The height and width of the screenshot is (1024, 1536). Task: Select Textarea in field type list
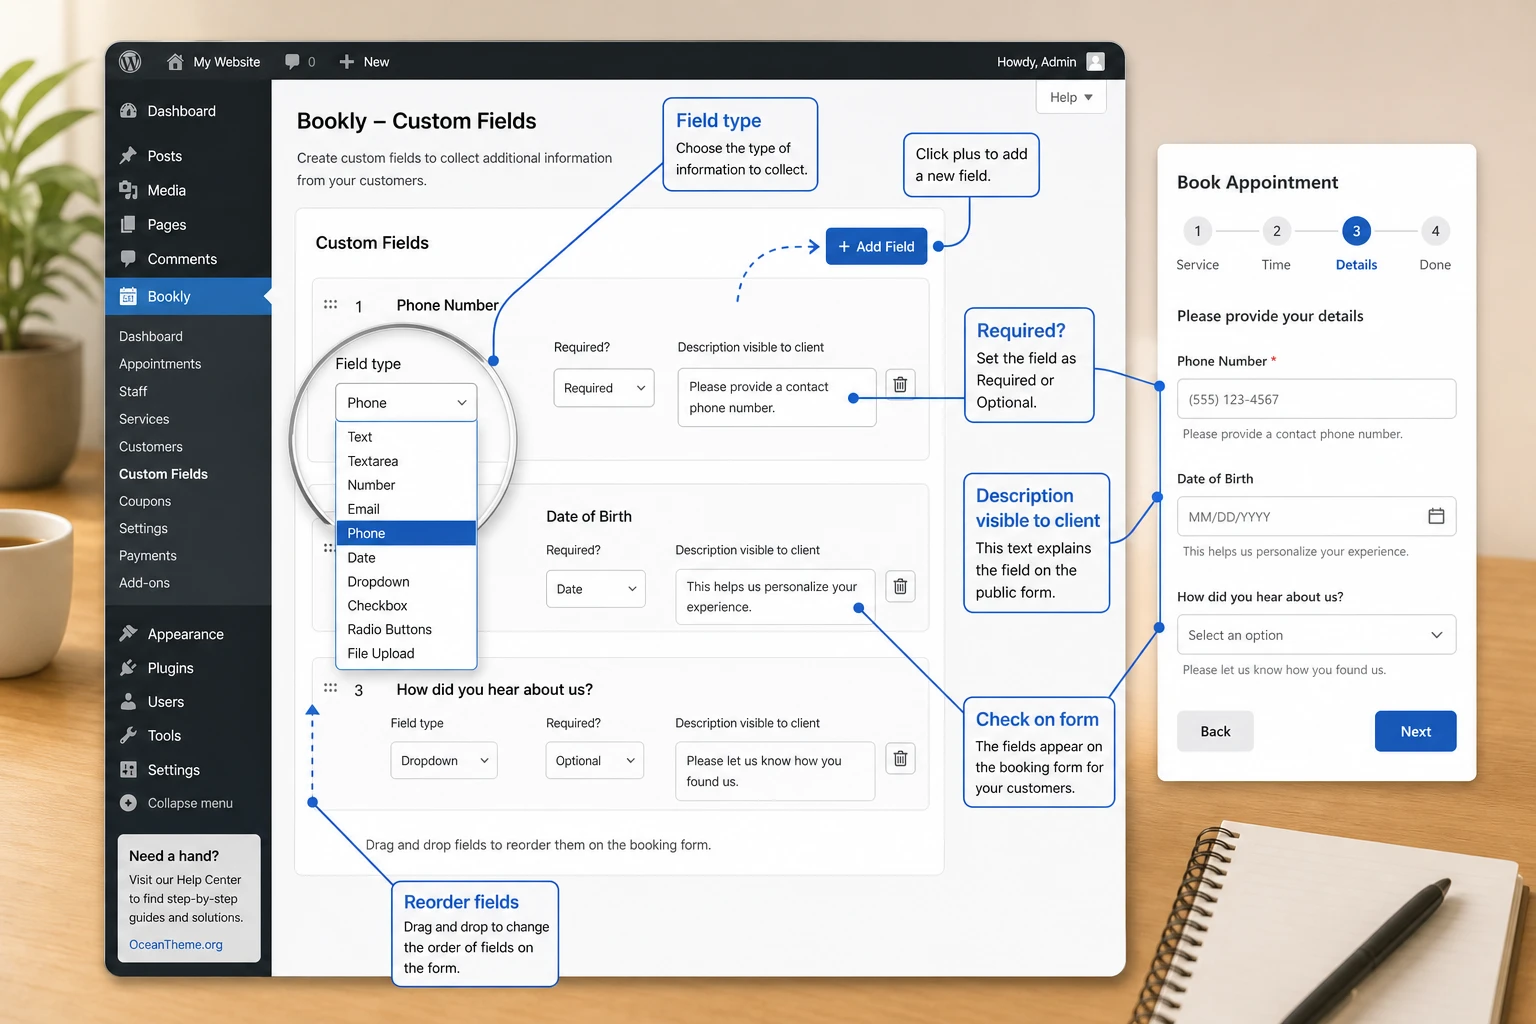tap(406, 461)
